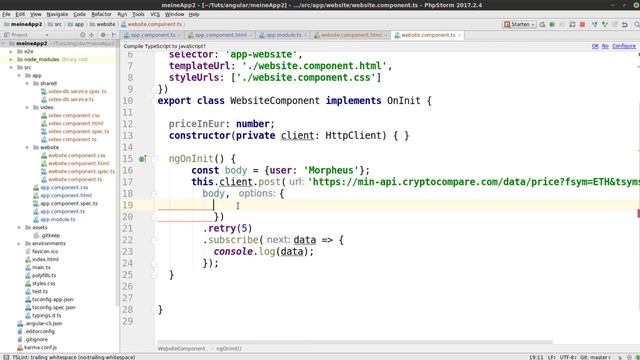
Task: Open the Refactor menu
Action: 101,14
